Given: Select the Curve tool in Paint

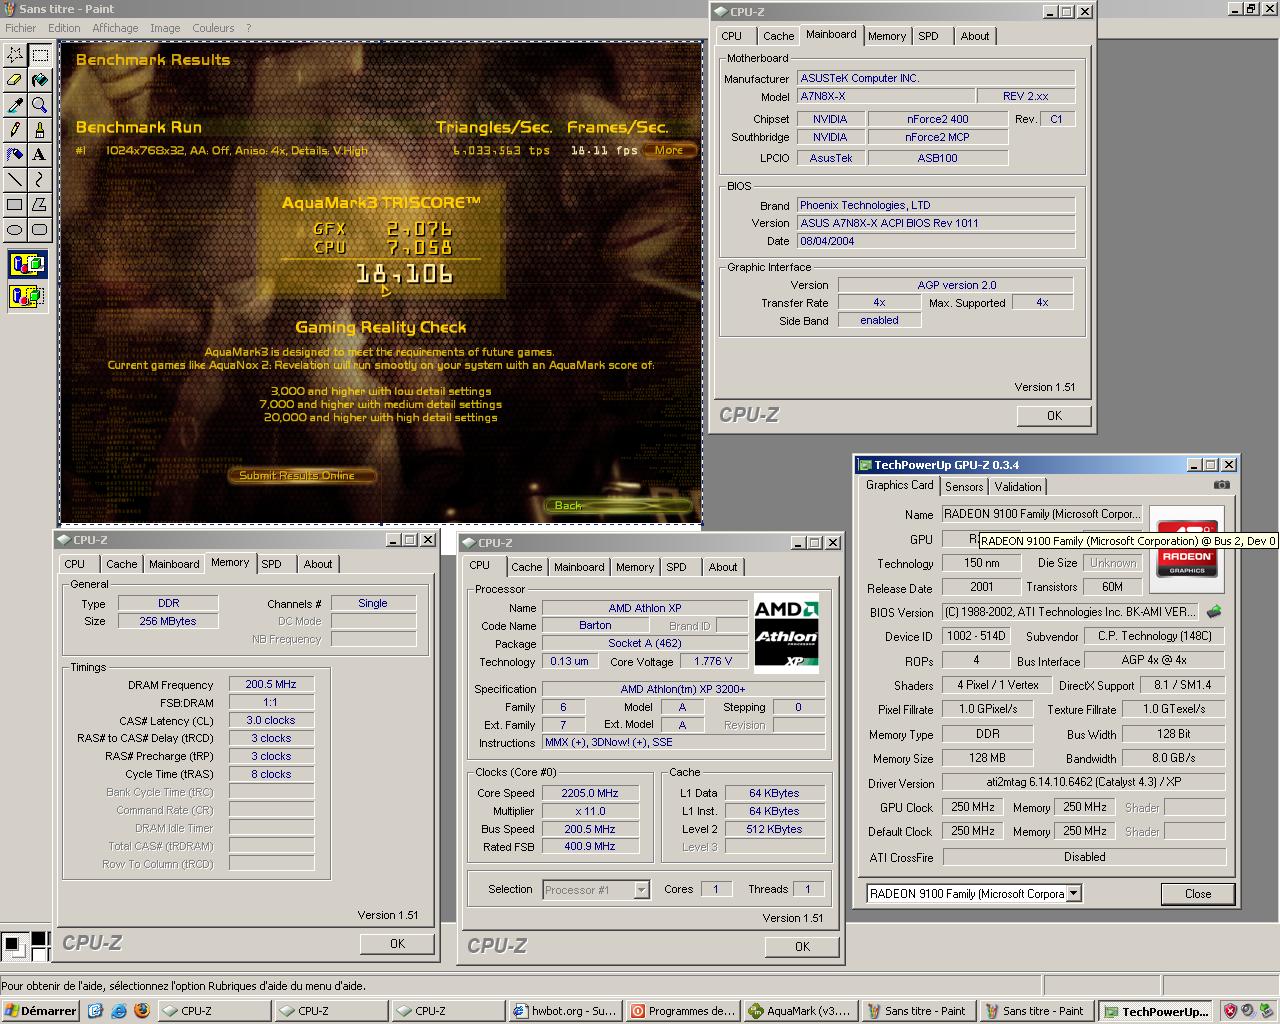Looking at the screenshot, I should [40, 180].
